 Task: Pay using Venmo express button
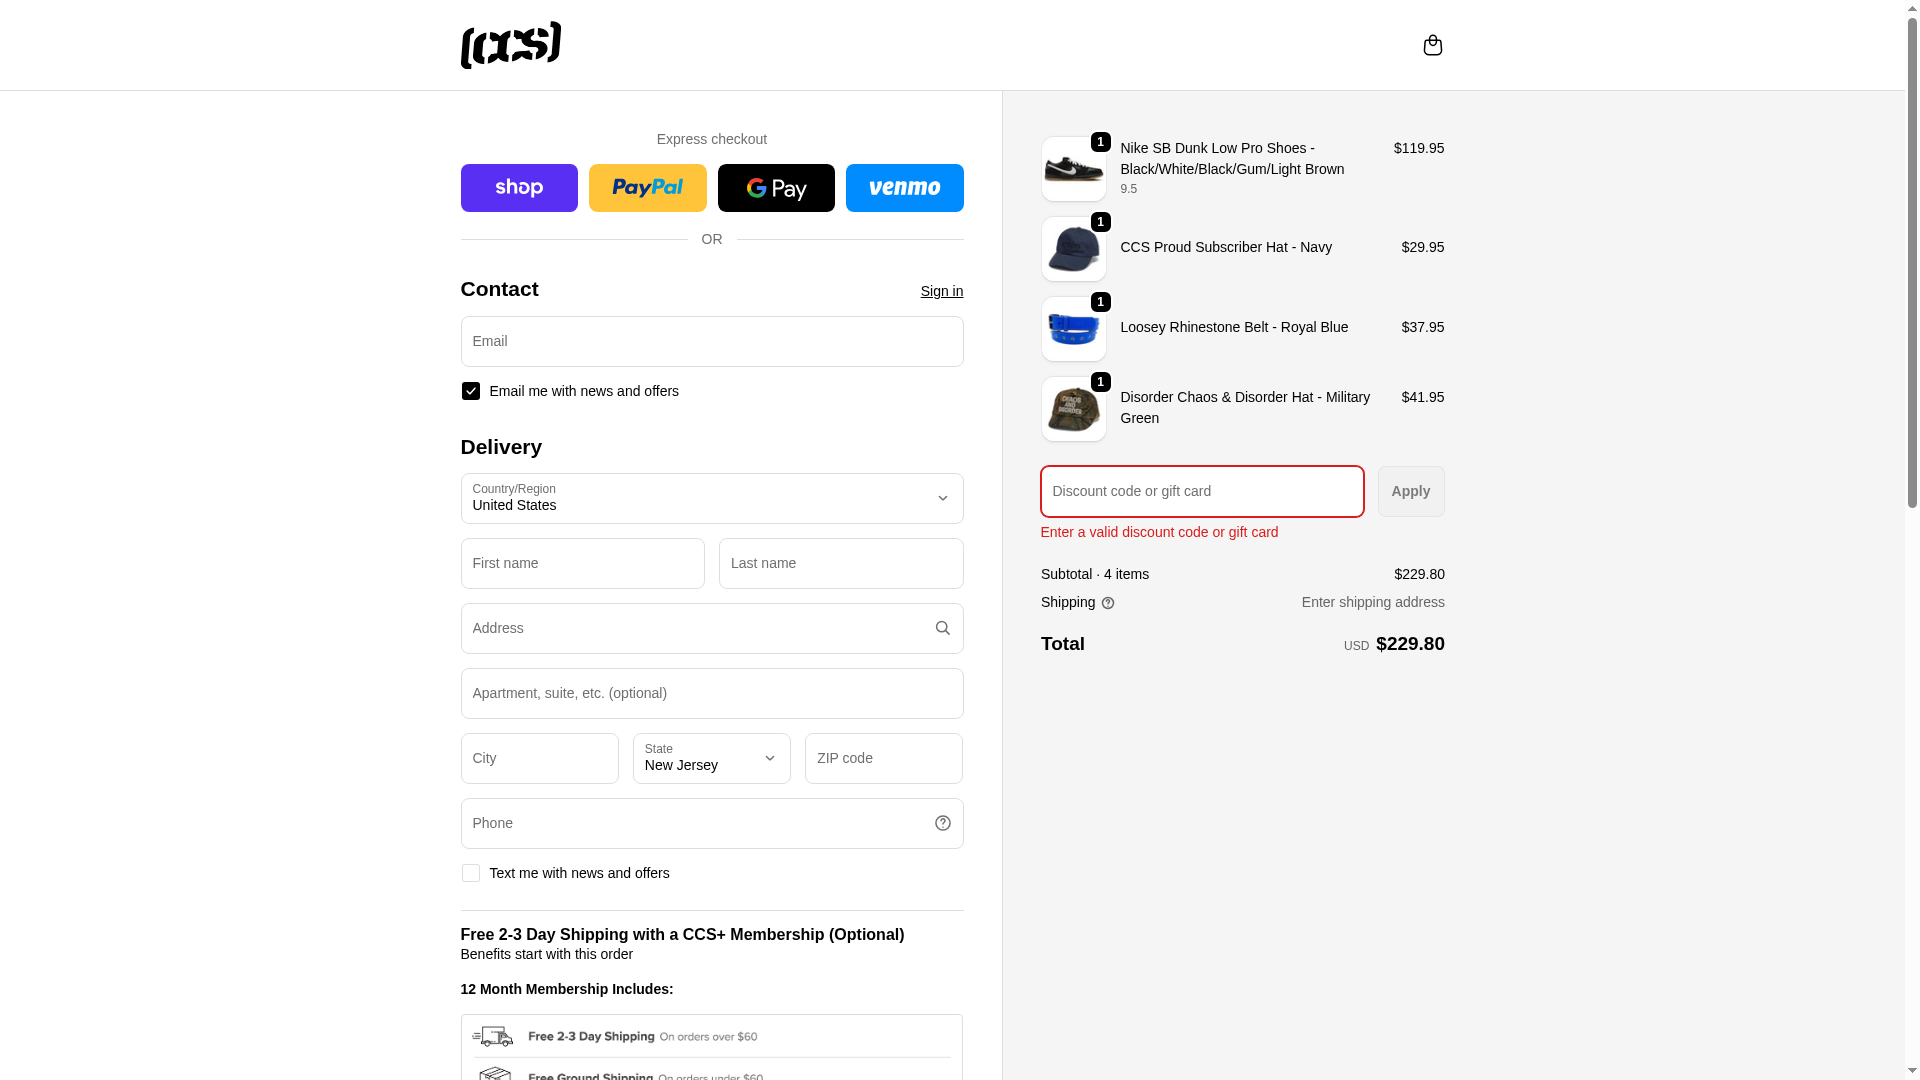(904, 188)
